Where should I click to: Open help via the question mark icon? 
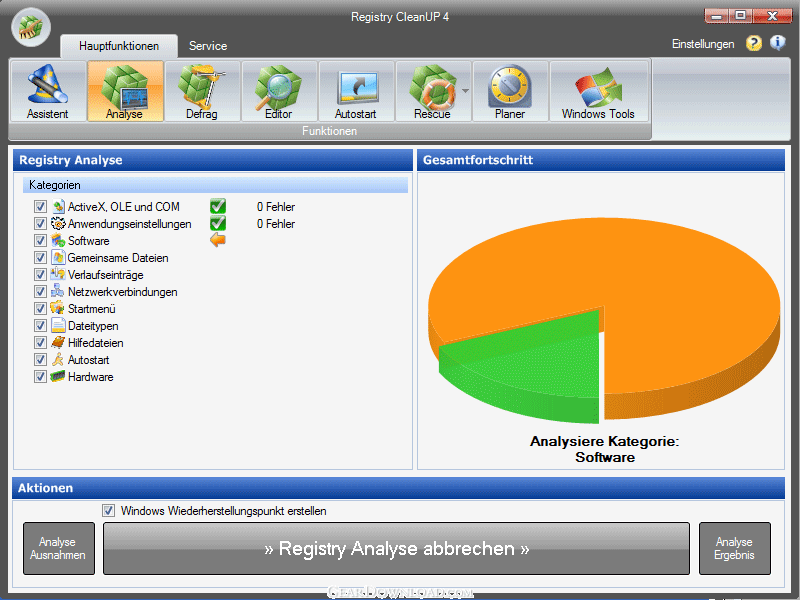754,43
